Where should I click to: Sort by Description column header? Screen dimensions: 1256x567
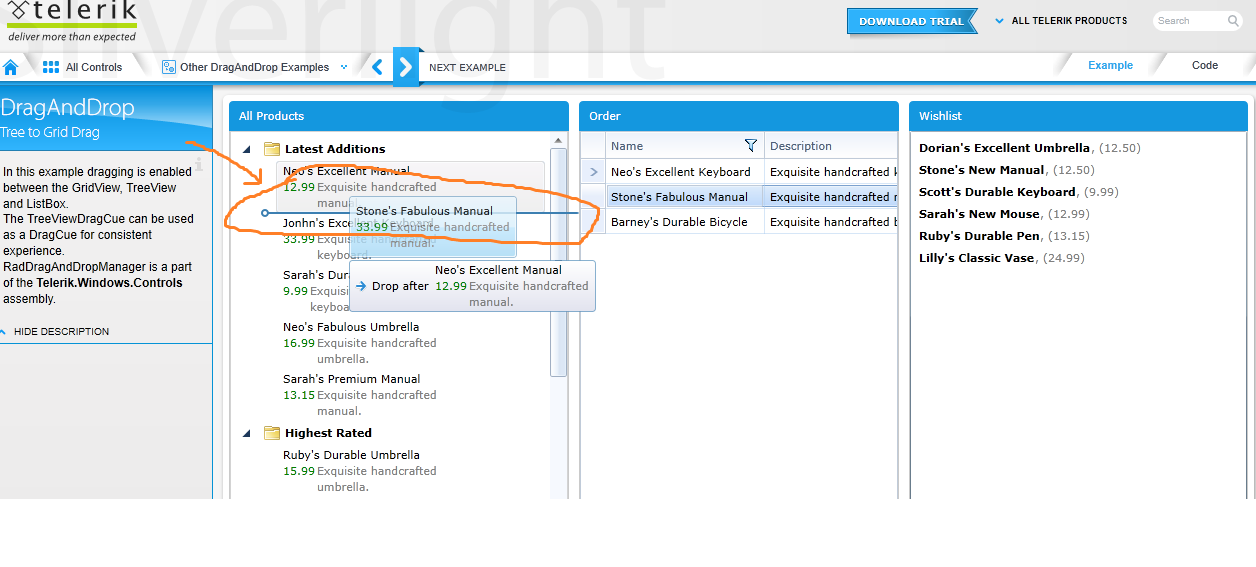pyautogui.click(x=832, y=145)
